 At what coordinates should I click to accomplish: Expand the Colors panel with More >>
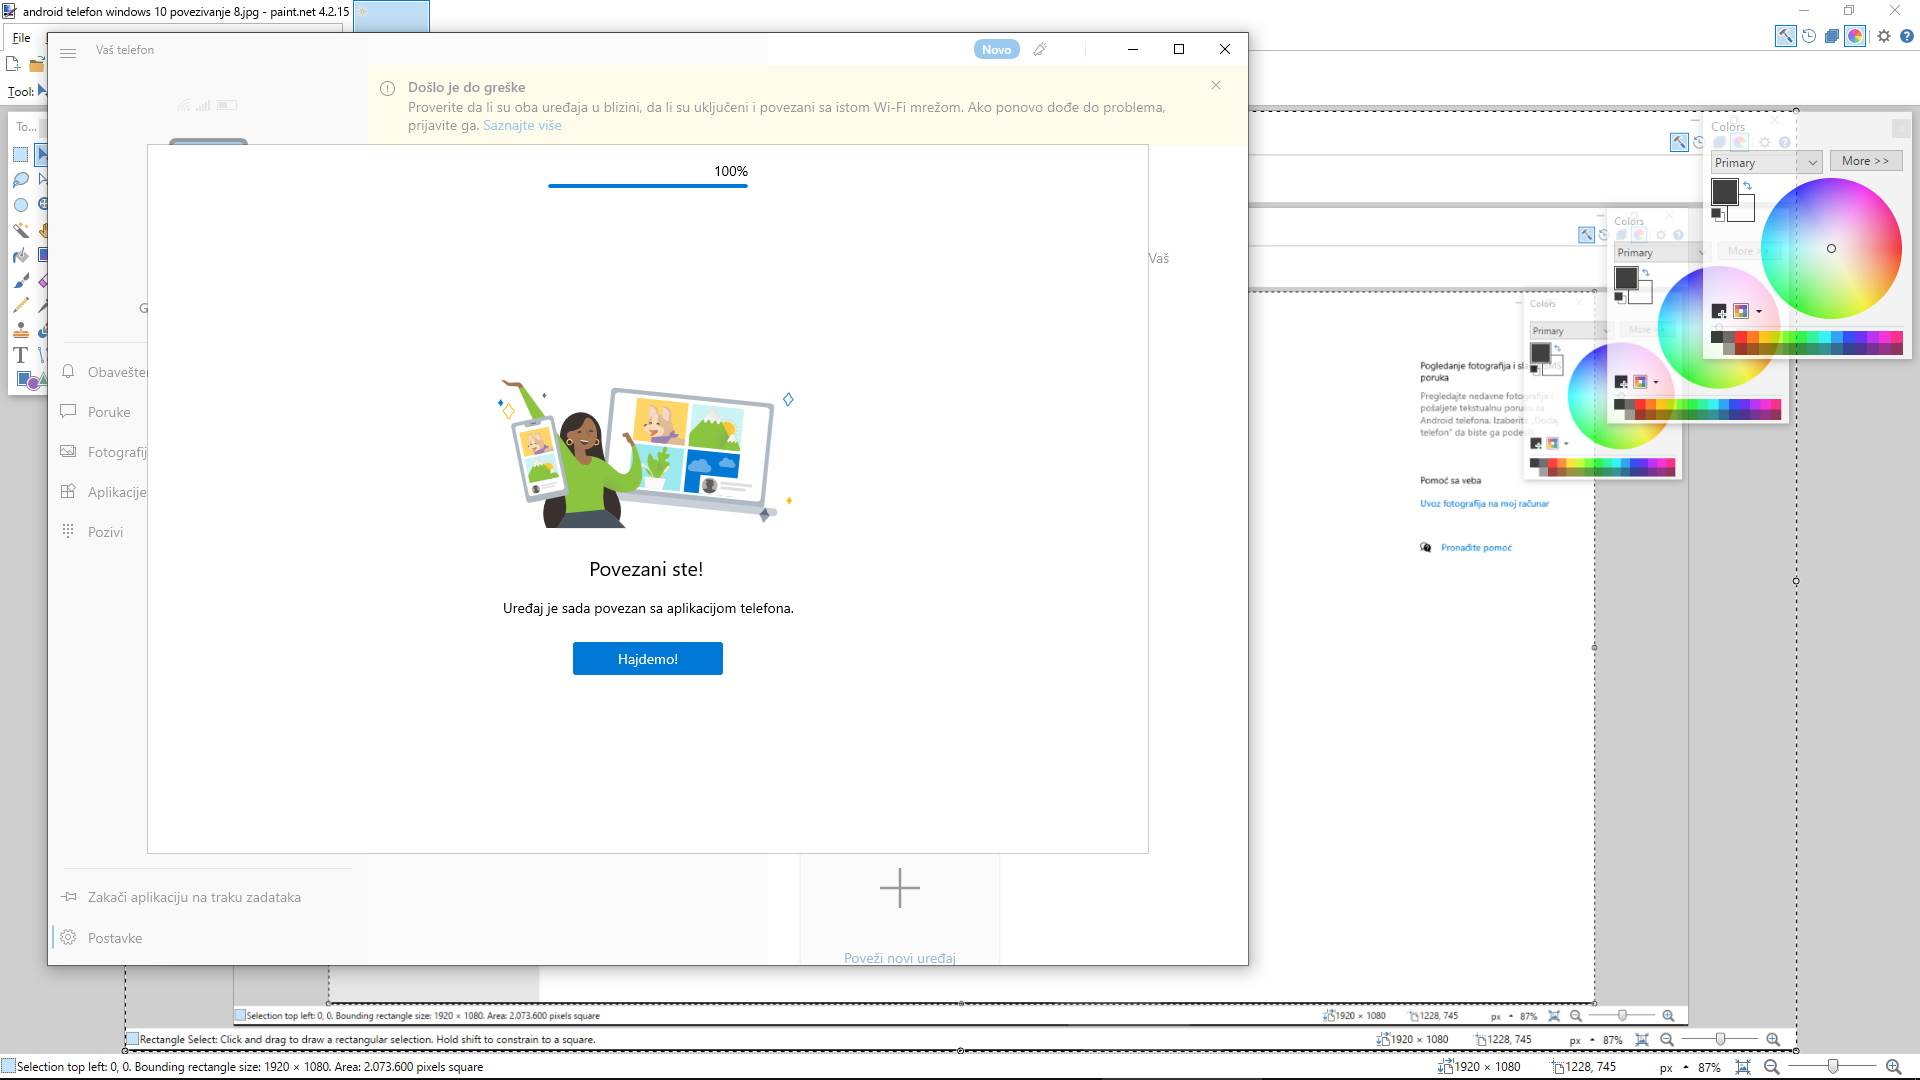coord(1866,160)
